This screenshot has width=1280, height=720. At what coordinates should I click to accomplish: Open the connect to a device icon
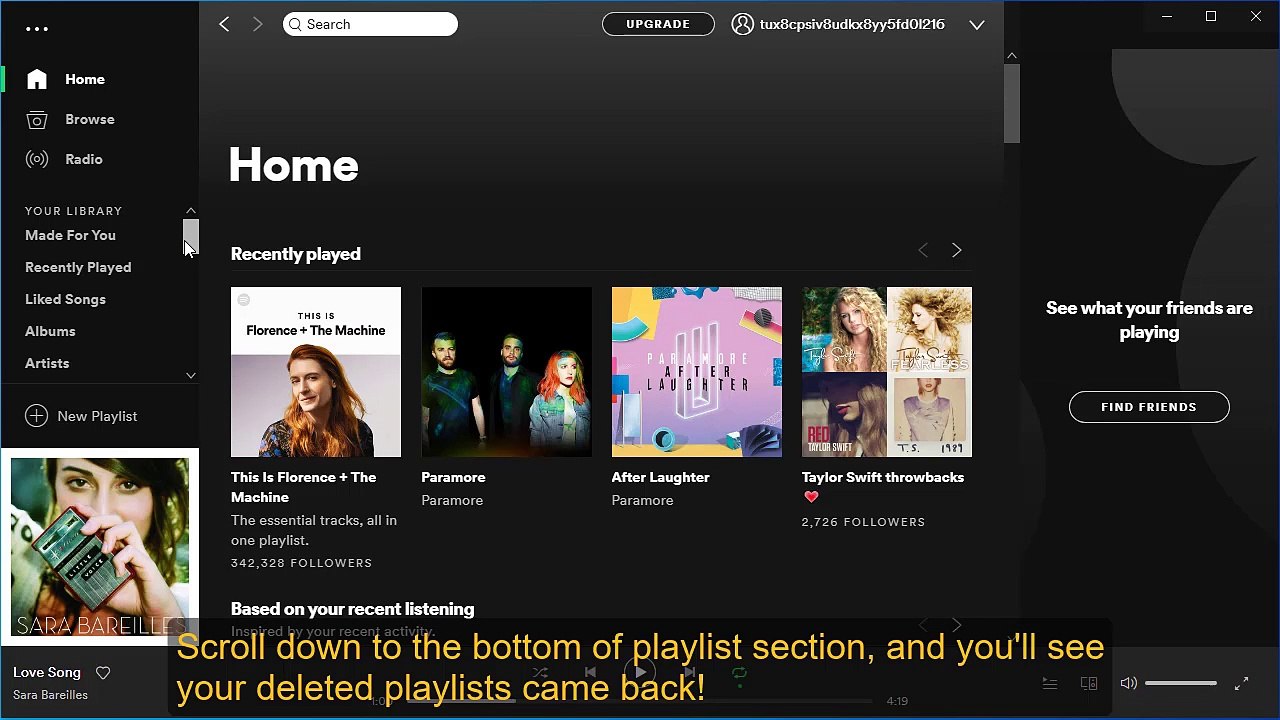point(1089,683)
